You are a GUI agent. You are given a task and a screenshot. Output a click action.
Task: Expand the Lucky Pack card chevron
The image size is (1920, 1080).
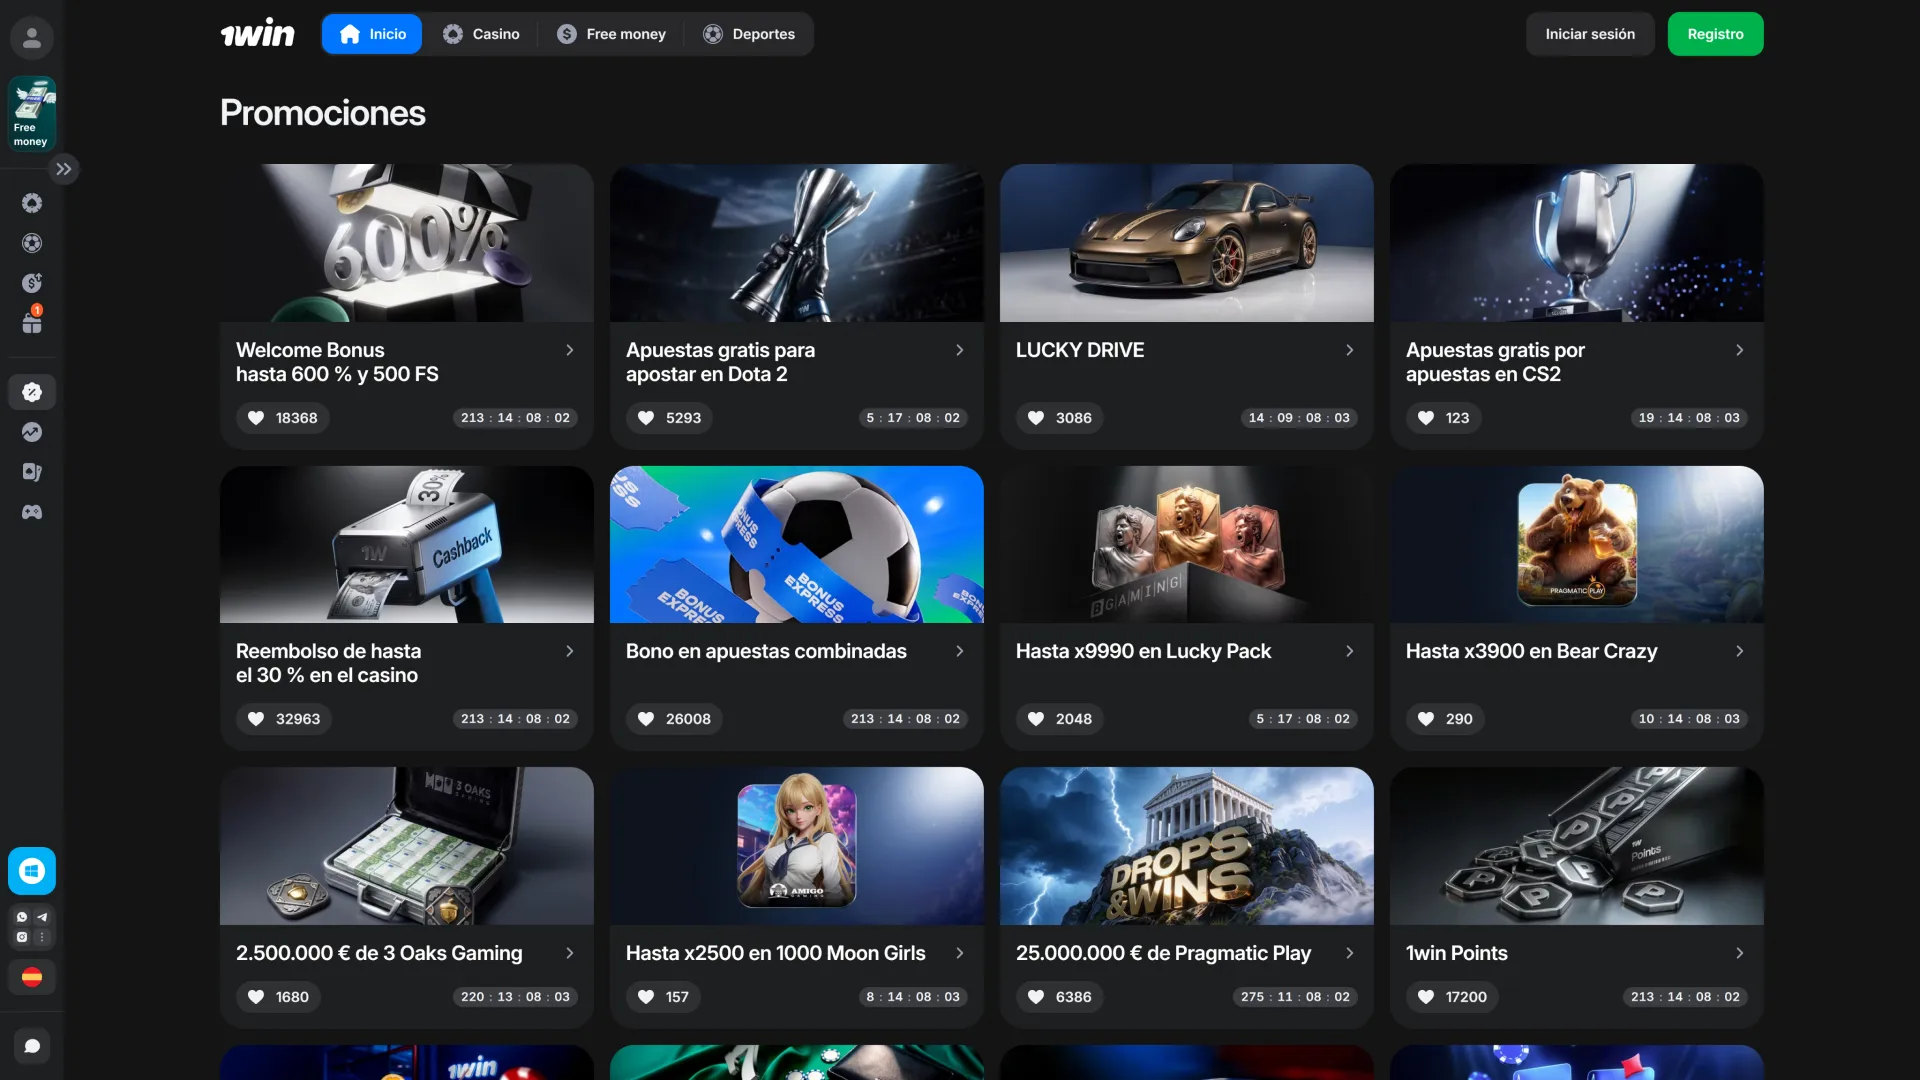[x=1350, y=651]
